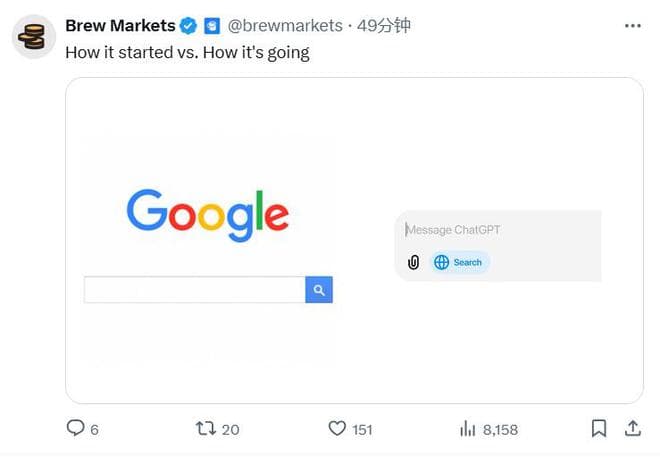Bookmark this Brew Markets tweet
660x457 pixels.
point(598,428)
